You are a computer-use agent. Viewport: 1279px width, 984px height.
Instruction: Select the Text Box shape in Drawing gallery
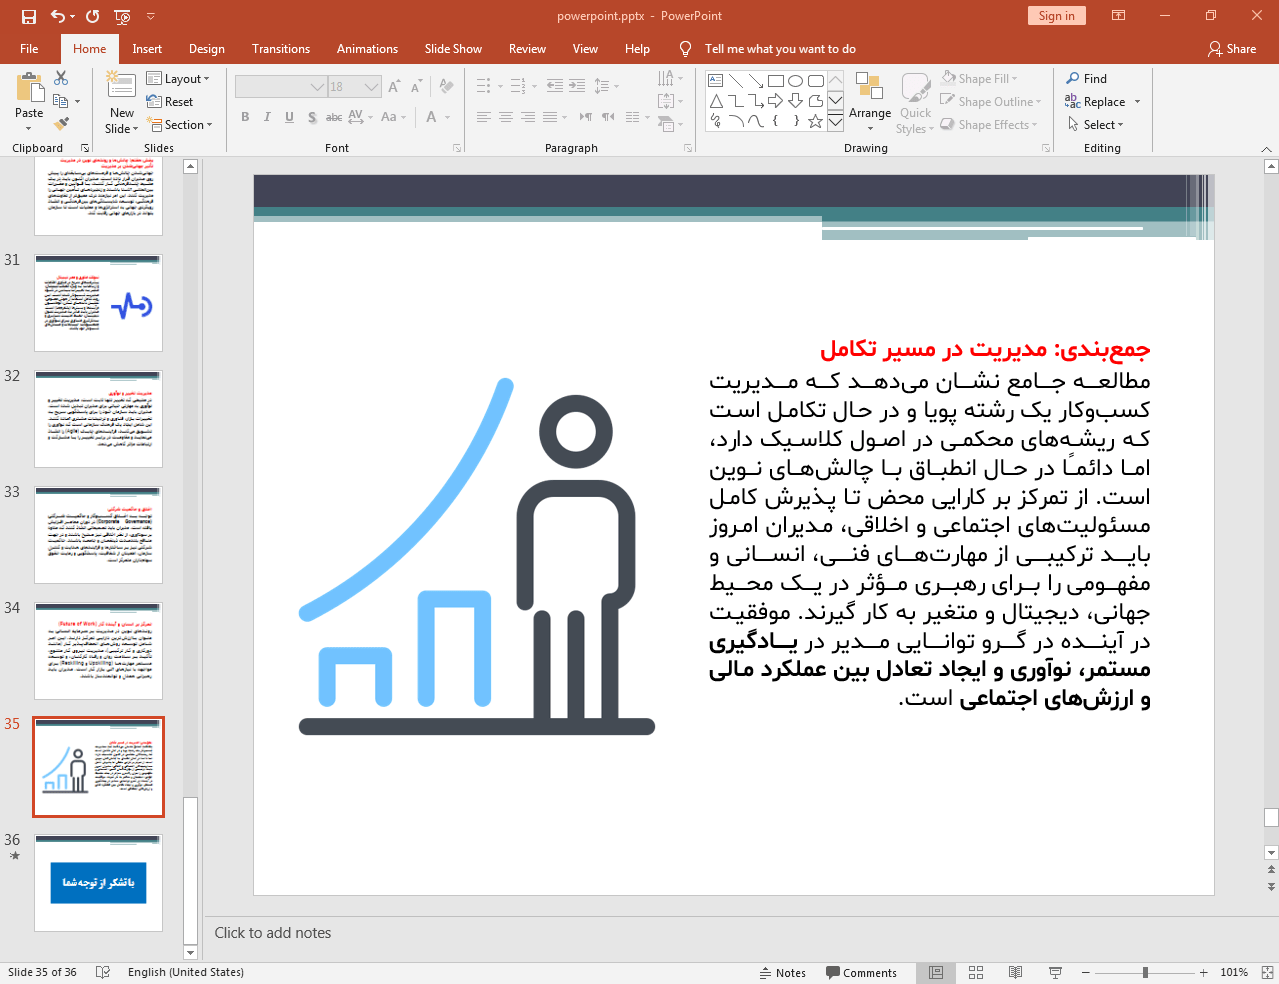[714, 79]
